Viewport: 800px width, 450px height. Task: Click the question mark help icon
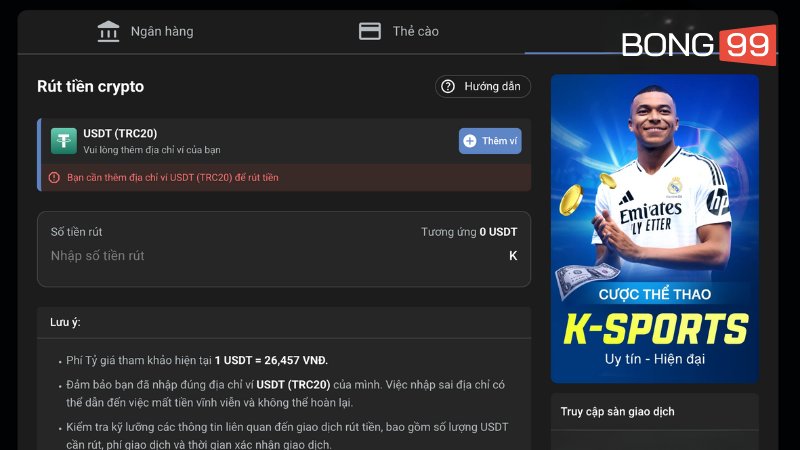click(x=448, y=87)
